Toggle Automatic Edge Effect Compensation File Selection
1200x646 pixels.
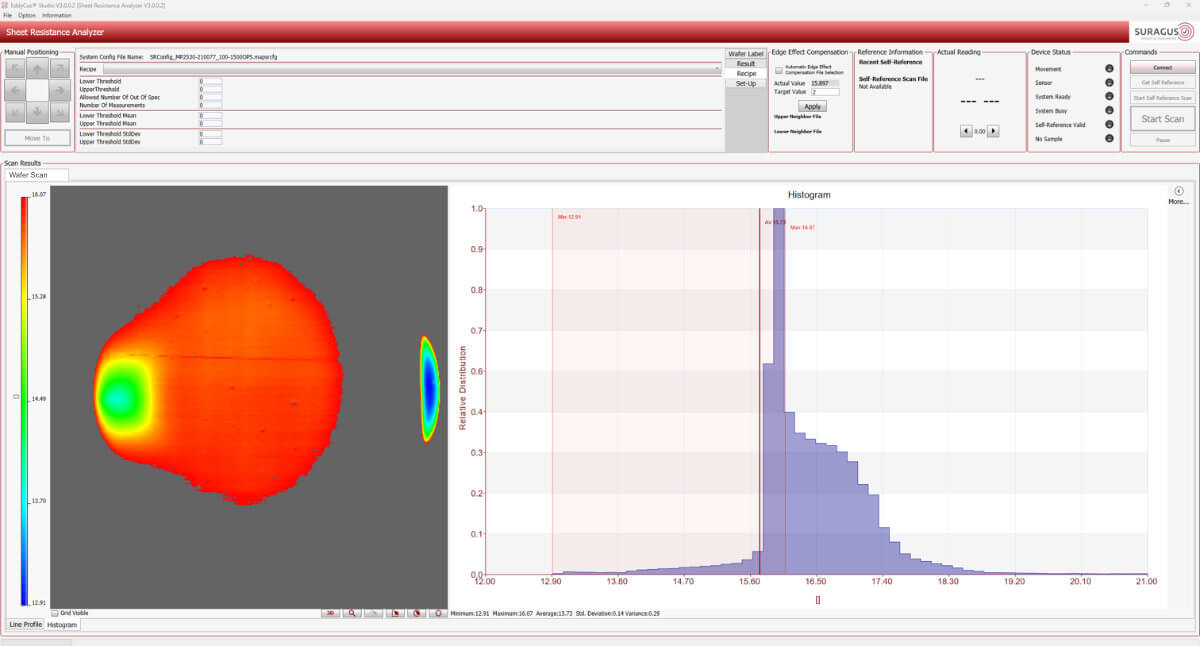tap(780, 70)
